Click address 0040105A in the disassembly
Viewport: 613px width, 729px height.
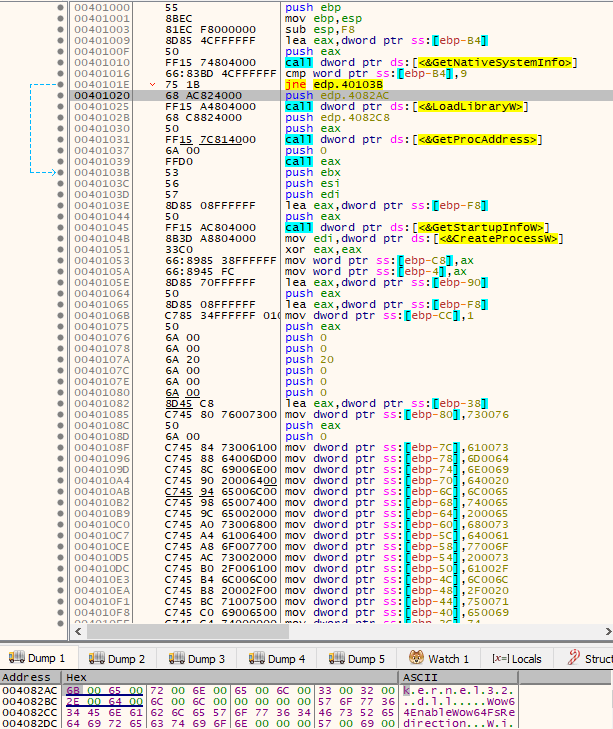102,272
